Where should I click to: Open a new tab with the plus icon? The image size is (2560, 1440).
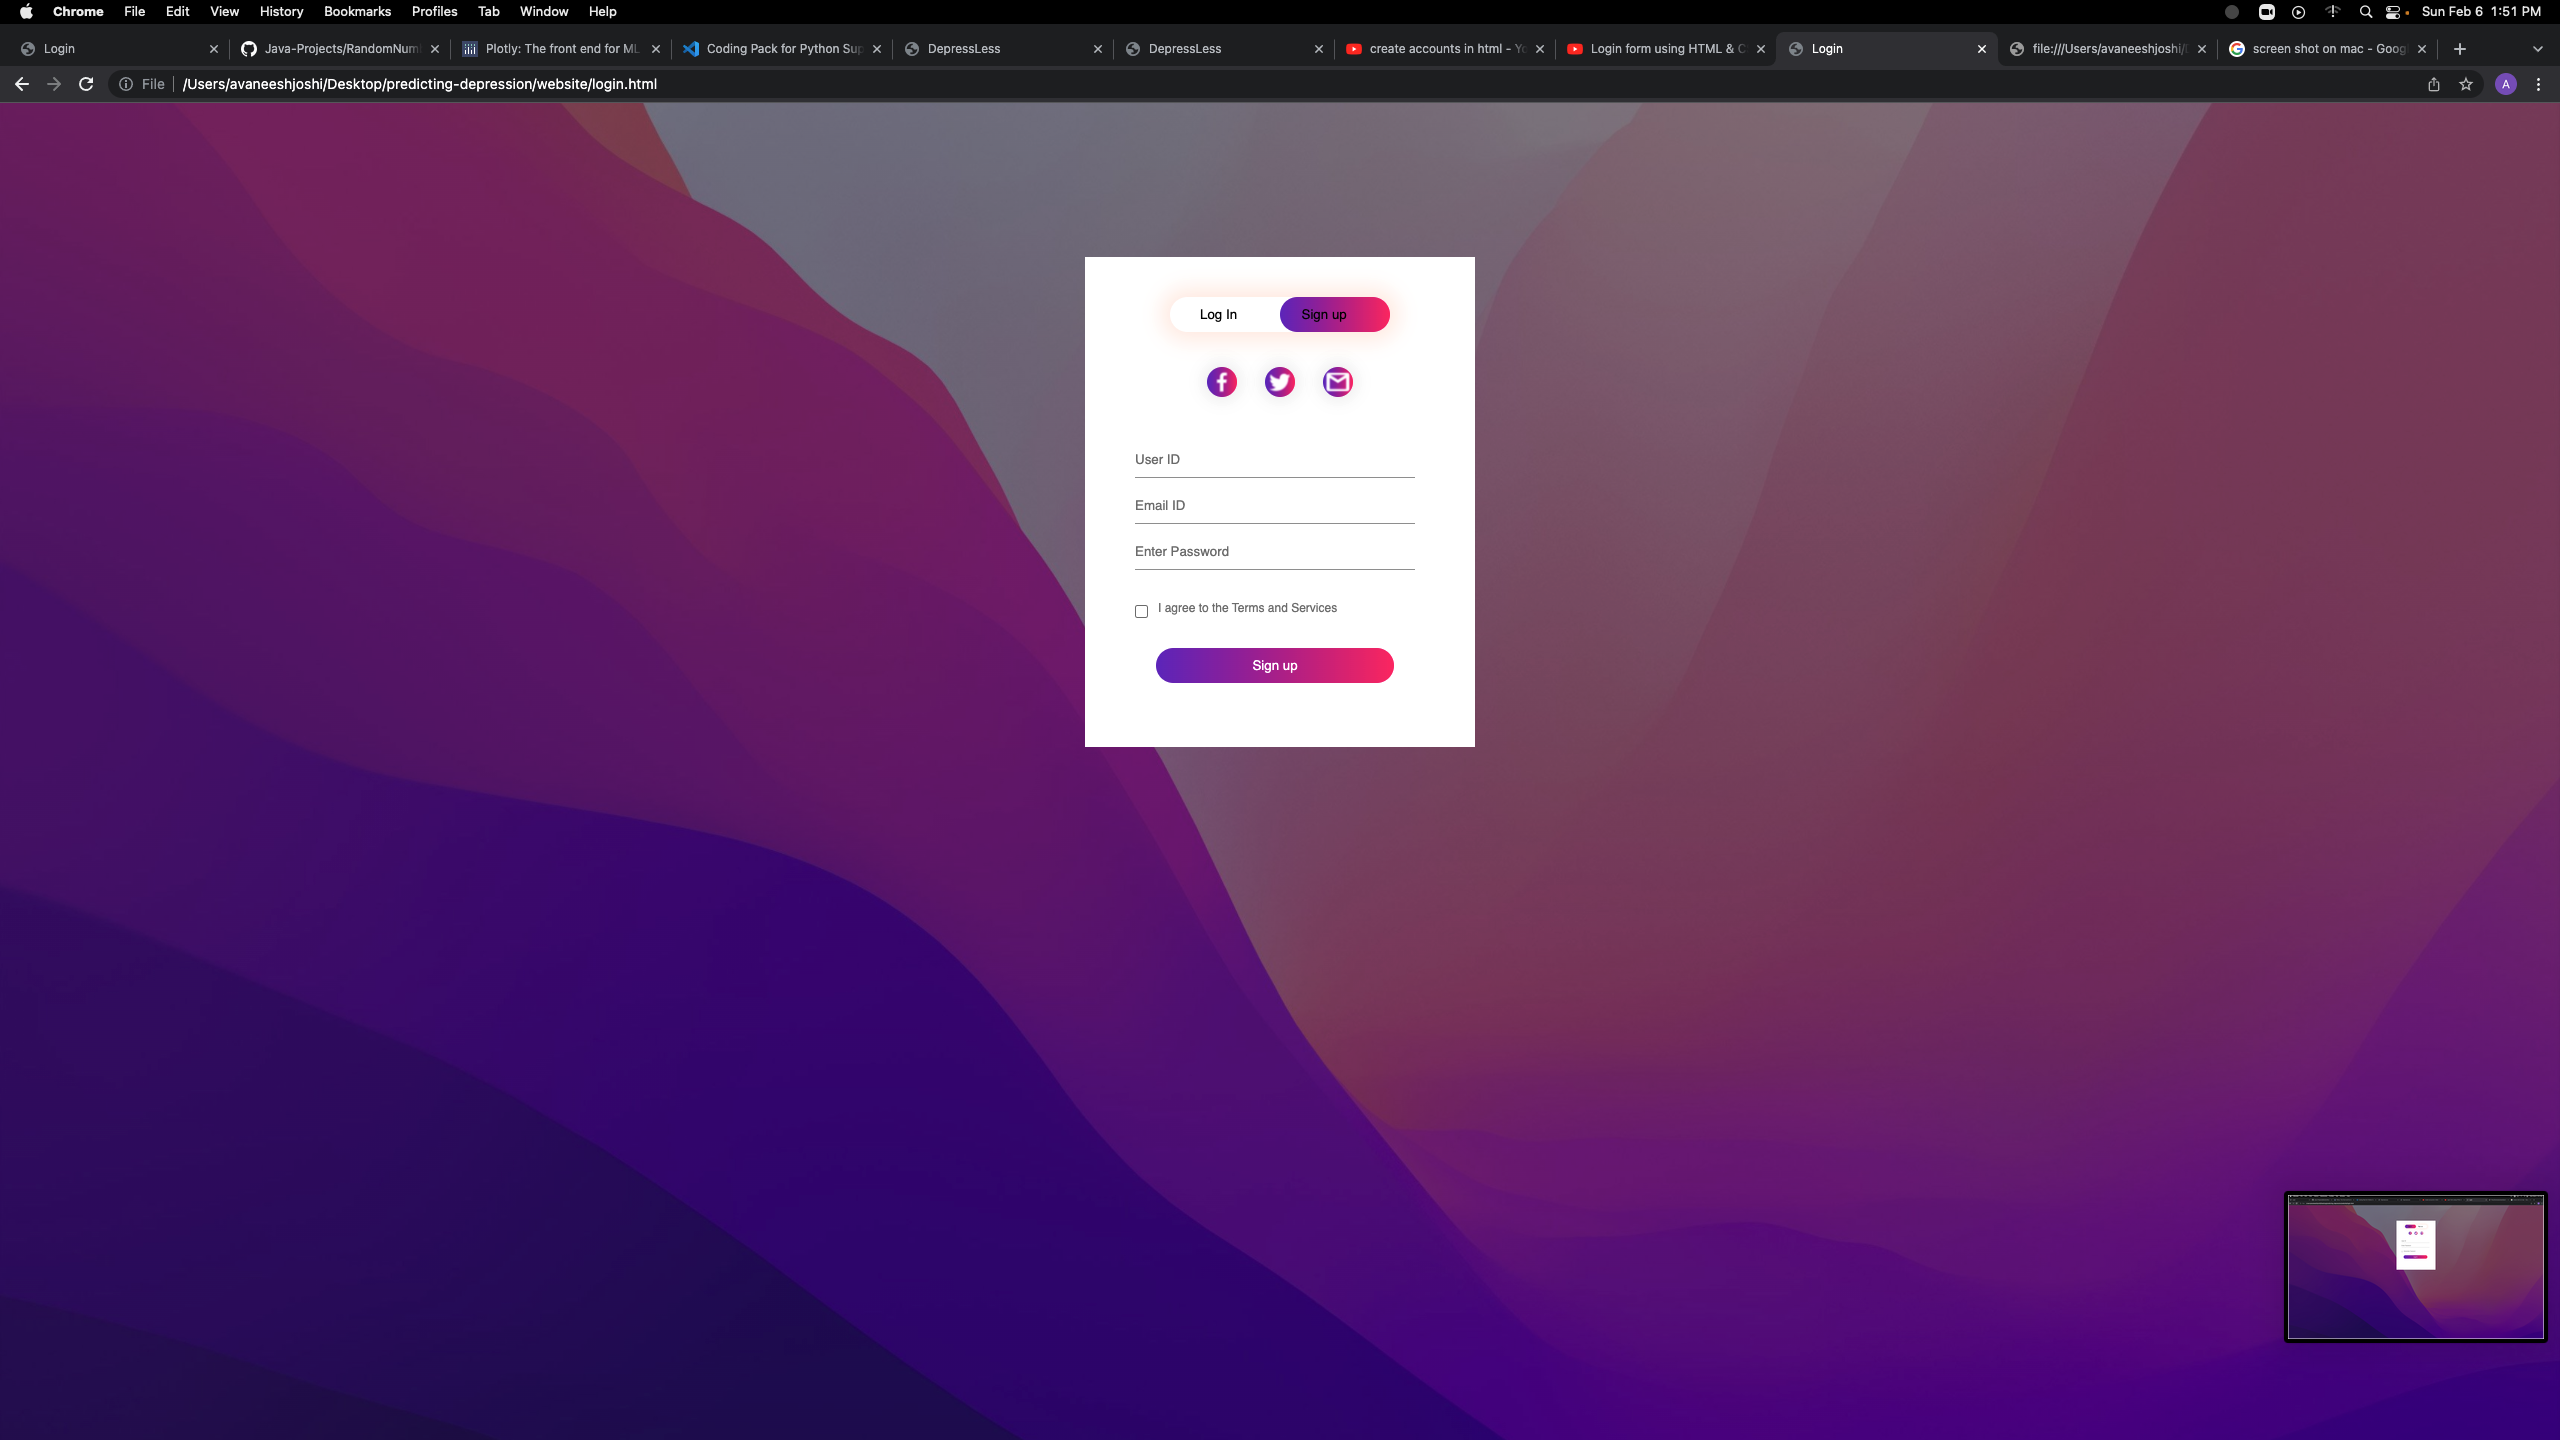[x=2460, y=48]
